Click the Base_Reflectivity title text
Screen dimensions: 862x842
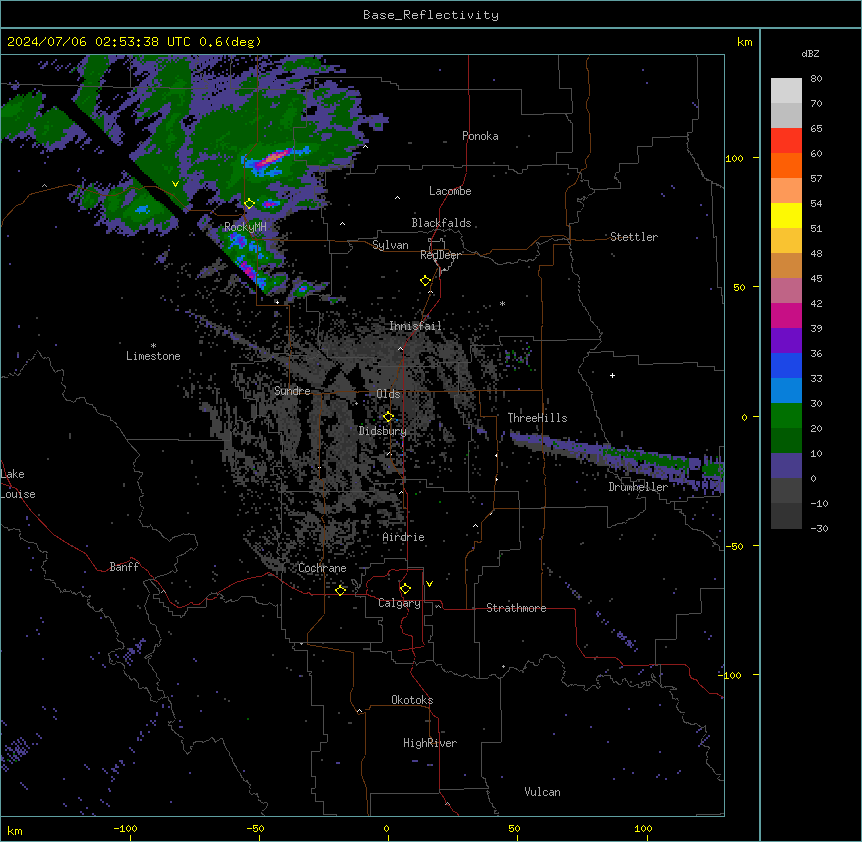(431, 15)
